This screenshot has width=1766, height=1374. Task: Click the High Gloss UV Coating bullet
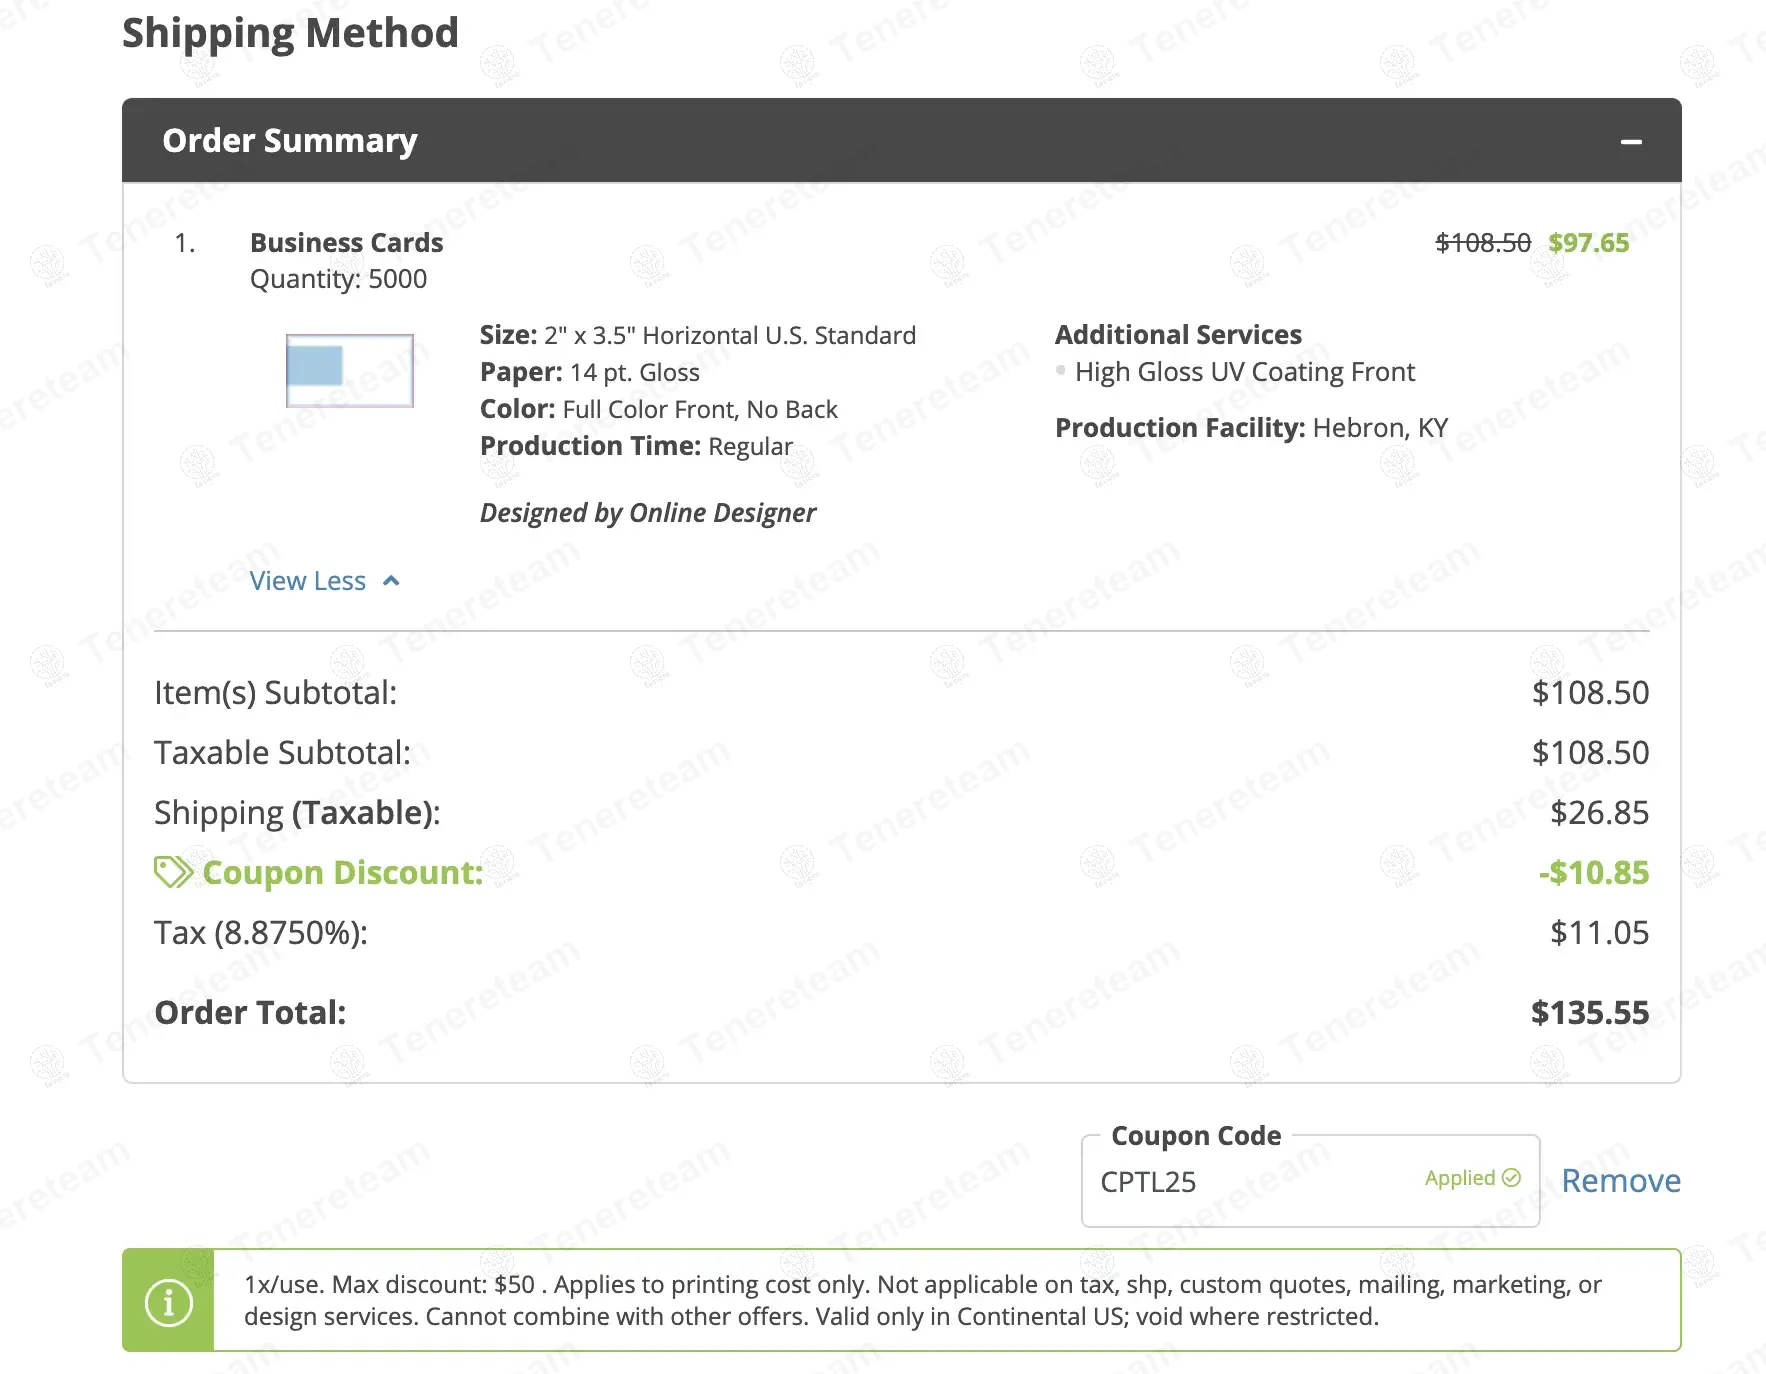(1060, 370)
